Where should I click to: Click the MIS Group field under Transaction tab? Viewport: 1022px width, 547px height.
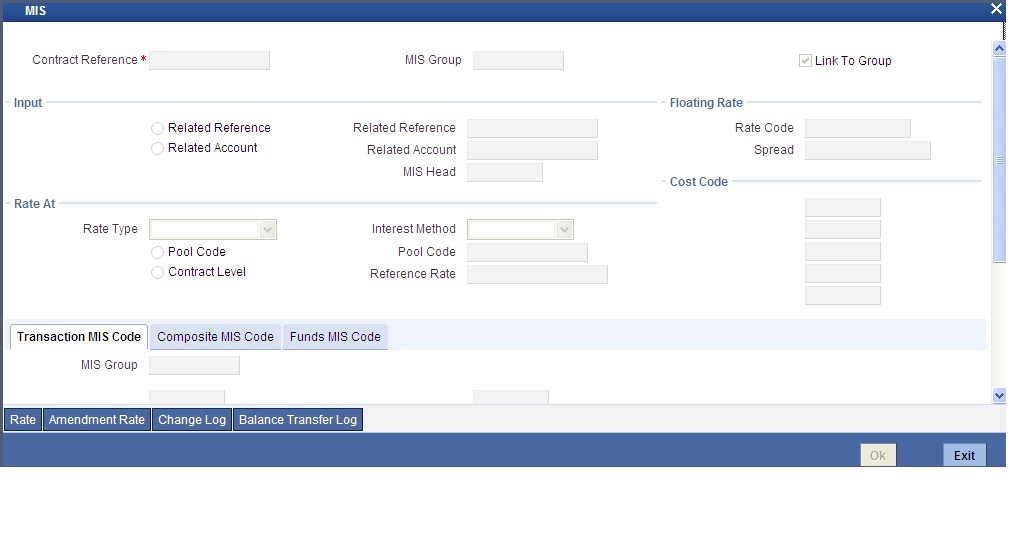194,365
